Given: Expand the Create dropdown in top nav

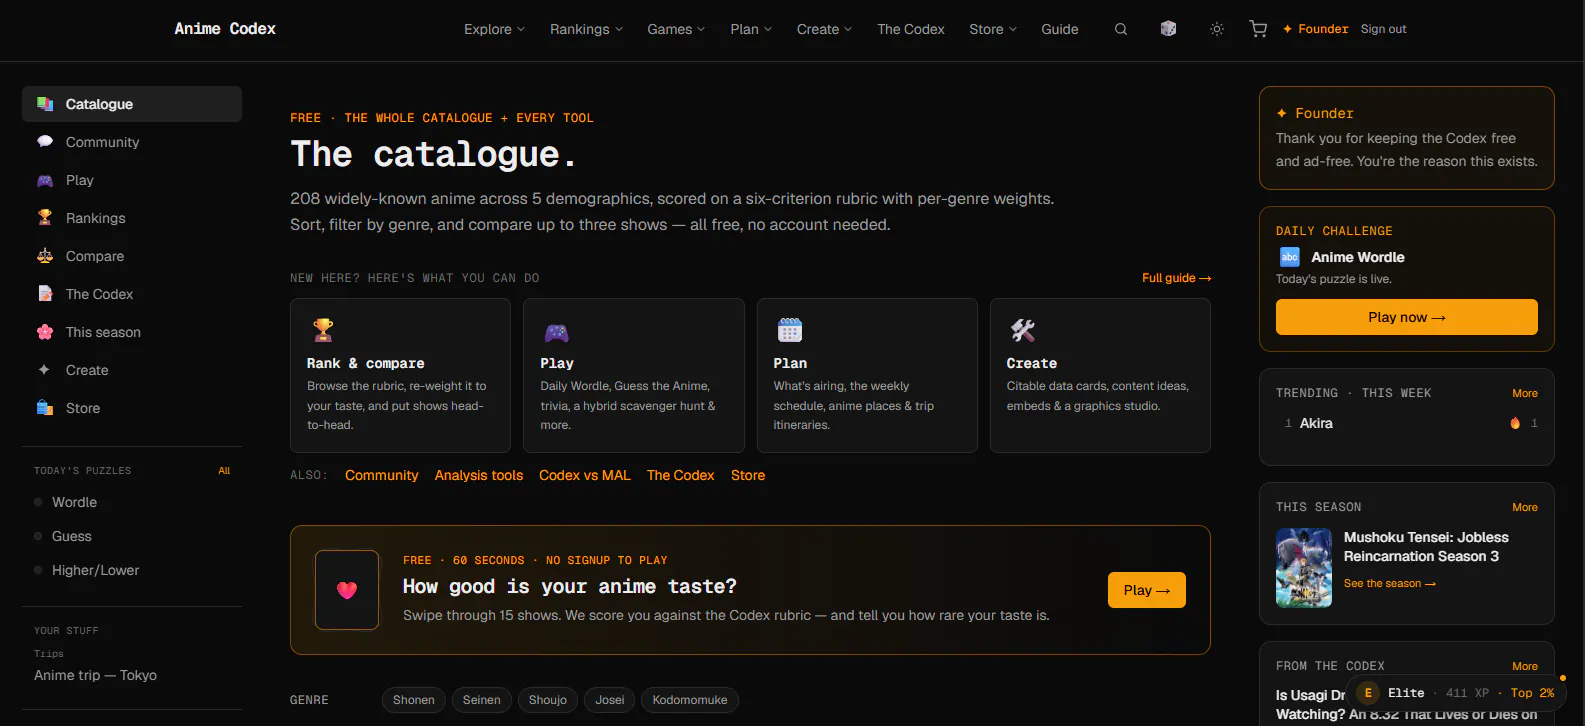Looking at the screenshot, I should (x=824, y=29).
